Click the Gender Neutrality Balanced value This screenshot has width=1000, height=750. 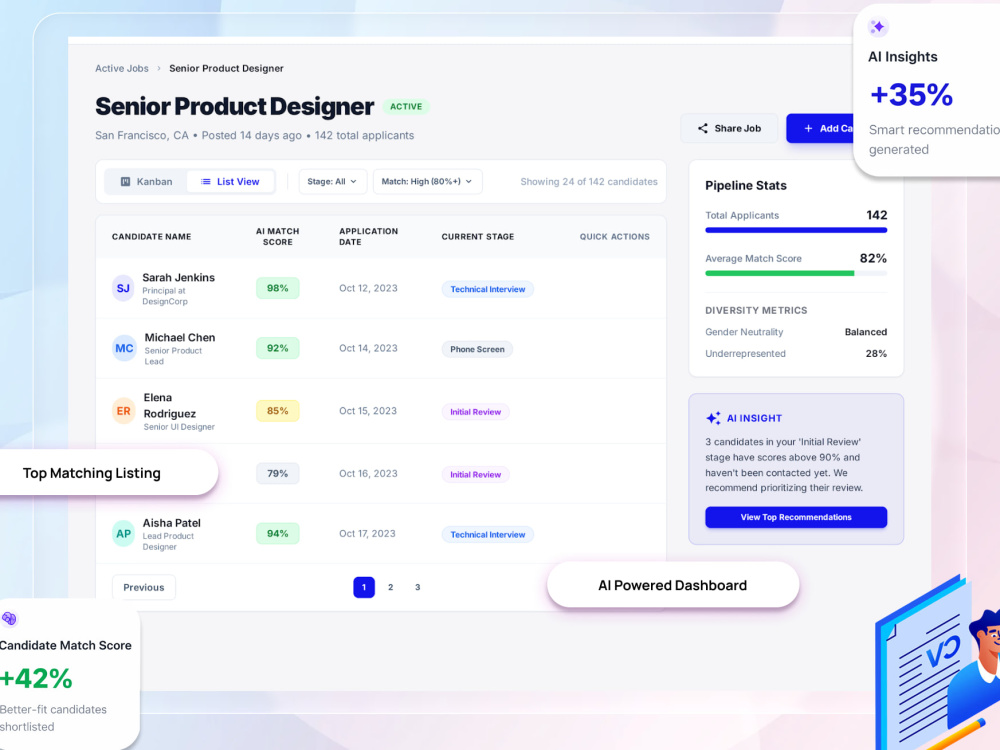coord(866,332)
